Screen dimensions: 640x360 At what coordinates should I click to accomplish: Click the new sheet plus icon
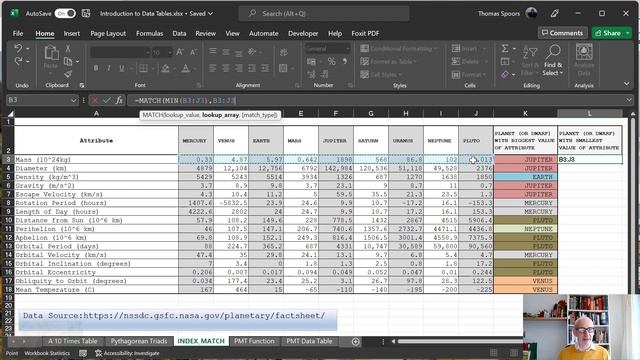click(x=356, y=342)
